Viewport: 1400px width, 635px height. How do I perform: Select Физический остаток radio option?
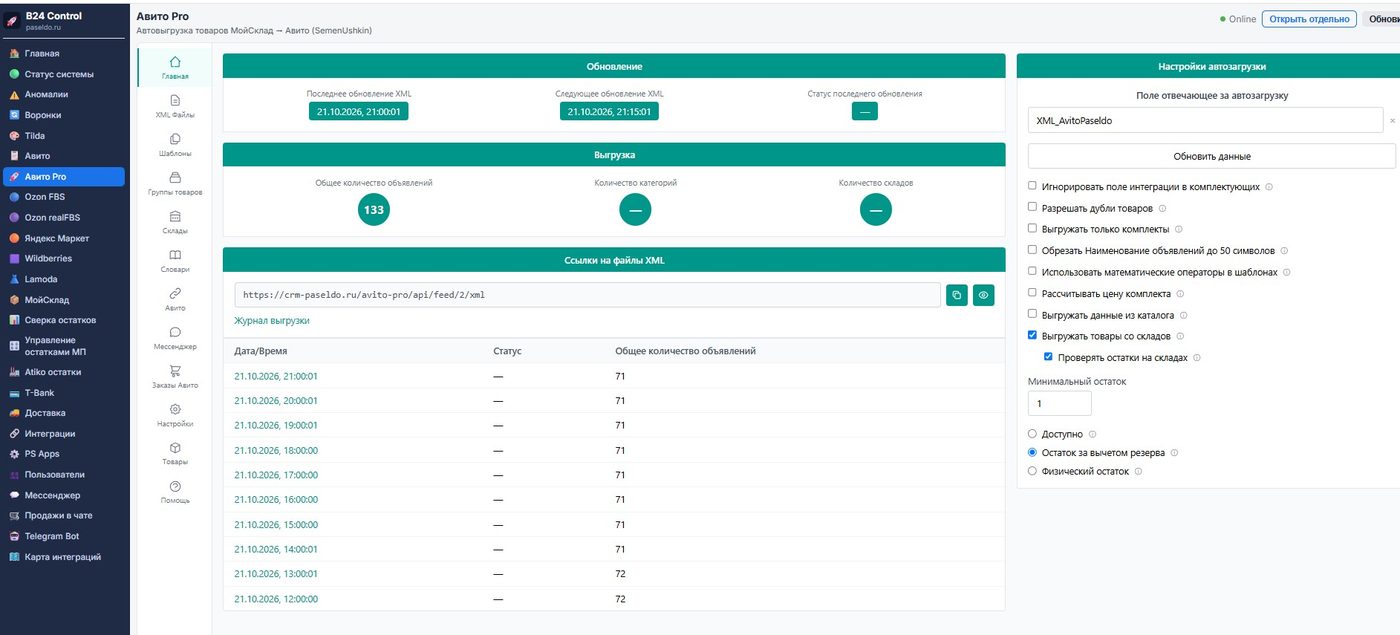[1032, 471]
